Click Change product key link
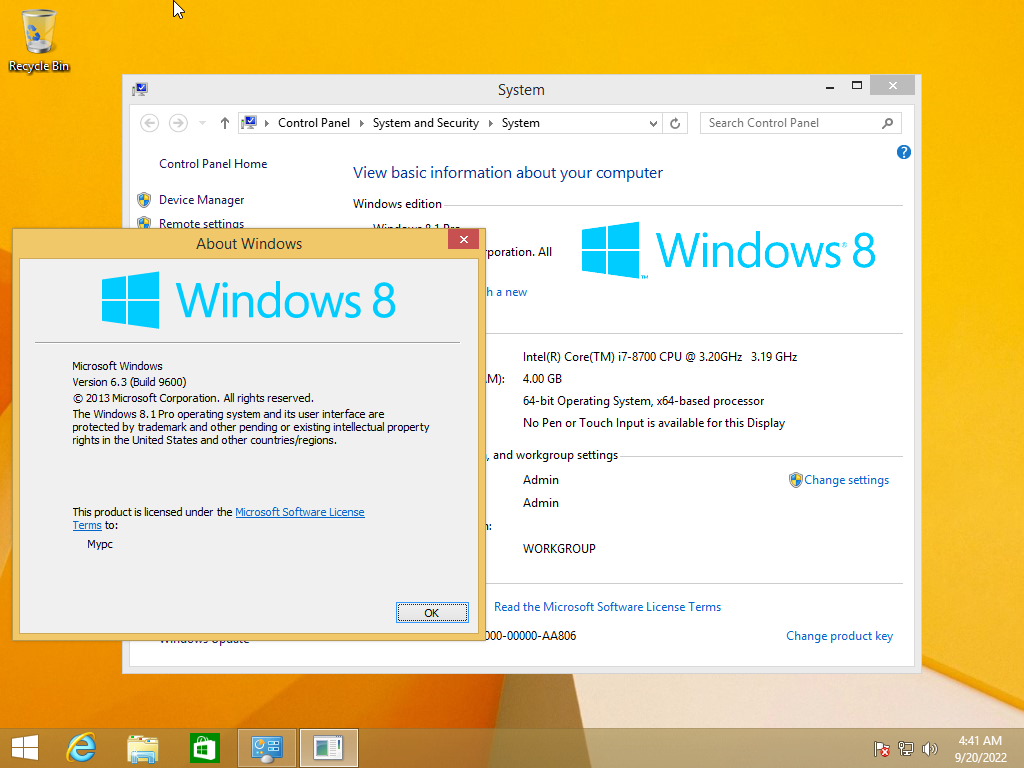1024x768 pixels. (839, 636)
